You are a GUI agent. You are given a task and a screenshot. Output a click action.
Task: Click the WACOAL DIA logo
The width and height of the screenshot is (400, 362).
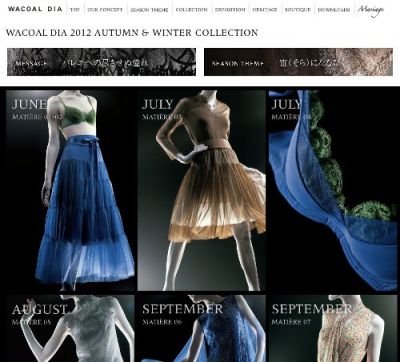point(35,9)
